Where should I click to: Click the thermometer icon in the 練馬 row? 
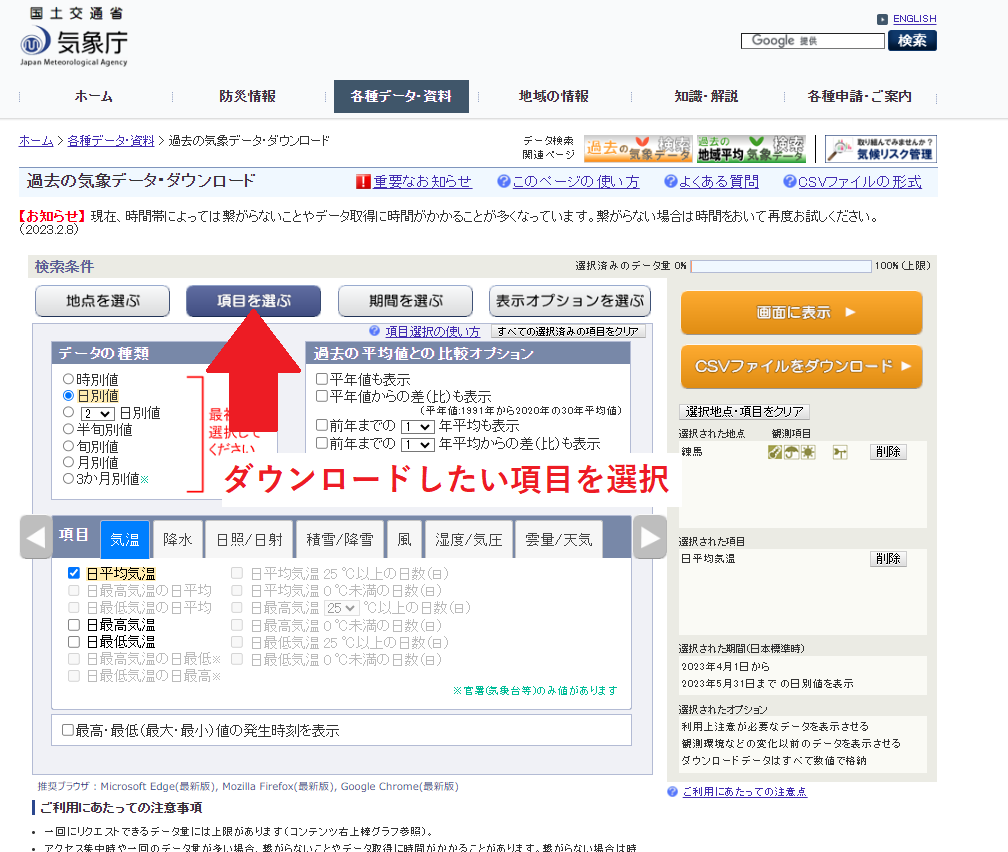(775, 452)
